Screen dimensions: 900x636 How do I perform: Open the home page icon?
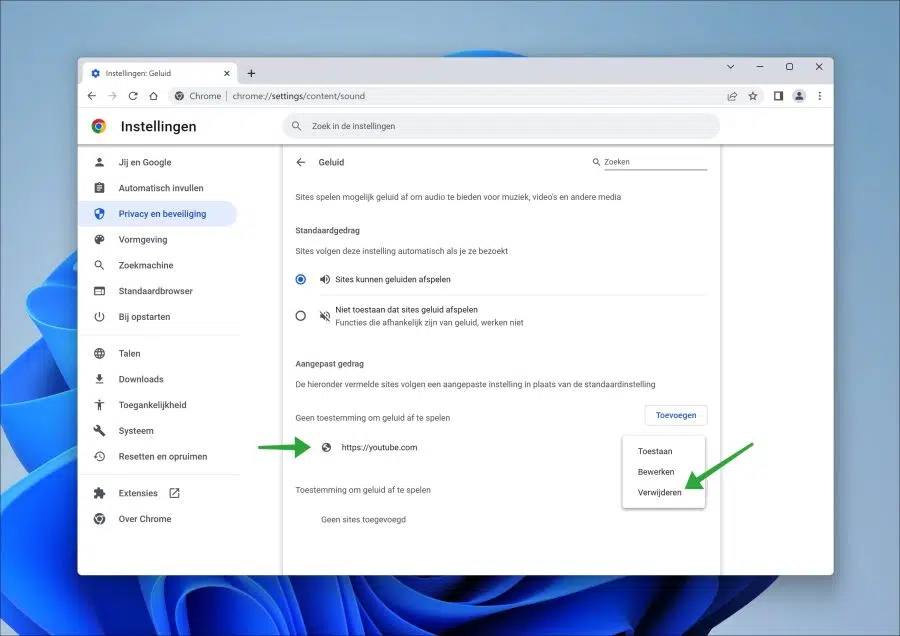point(153,96)
